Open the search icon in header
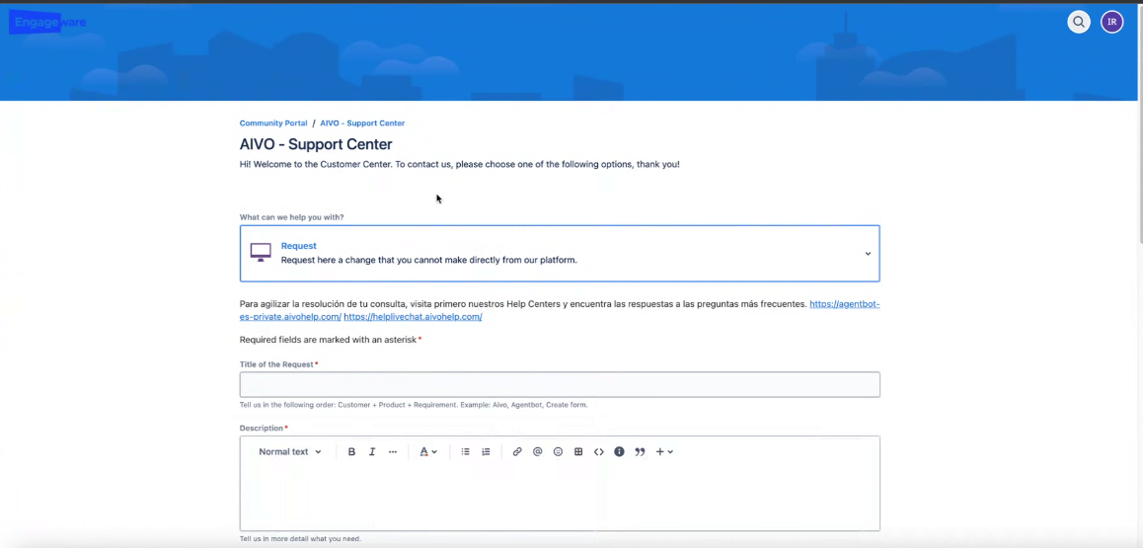The image size is (1143, 548). coord(1079,22)
